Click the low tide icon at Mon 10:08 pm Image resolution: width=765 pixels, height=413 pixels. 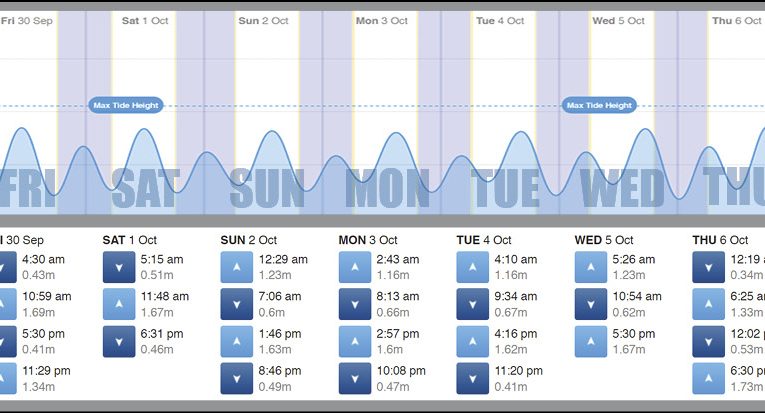tap(354, 378)
